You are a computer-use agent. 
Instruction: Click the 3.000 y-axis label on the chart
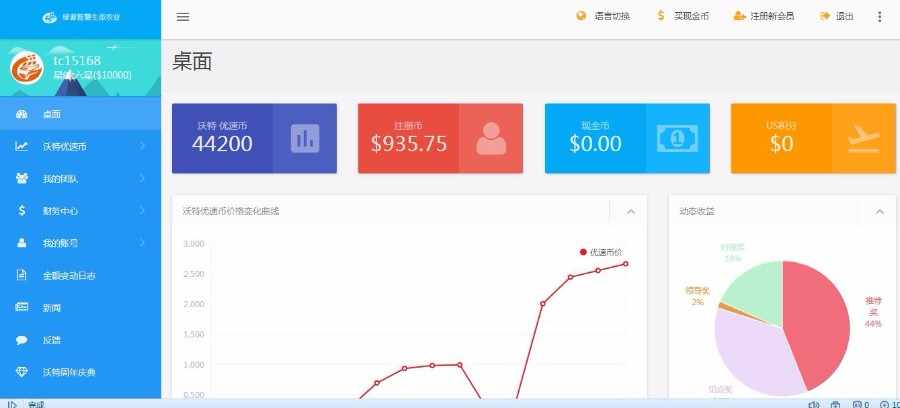[193, 244]
